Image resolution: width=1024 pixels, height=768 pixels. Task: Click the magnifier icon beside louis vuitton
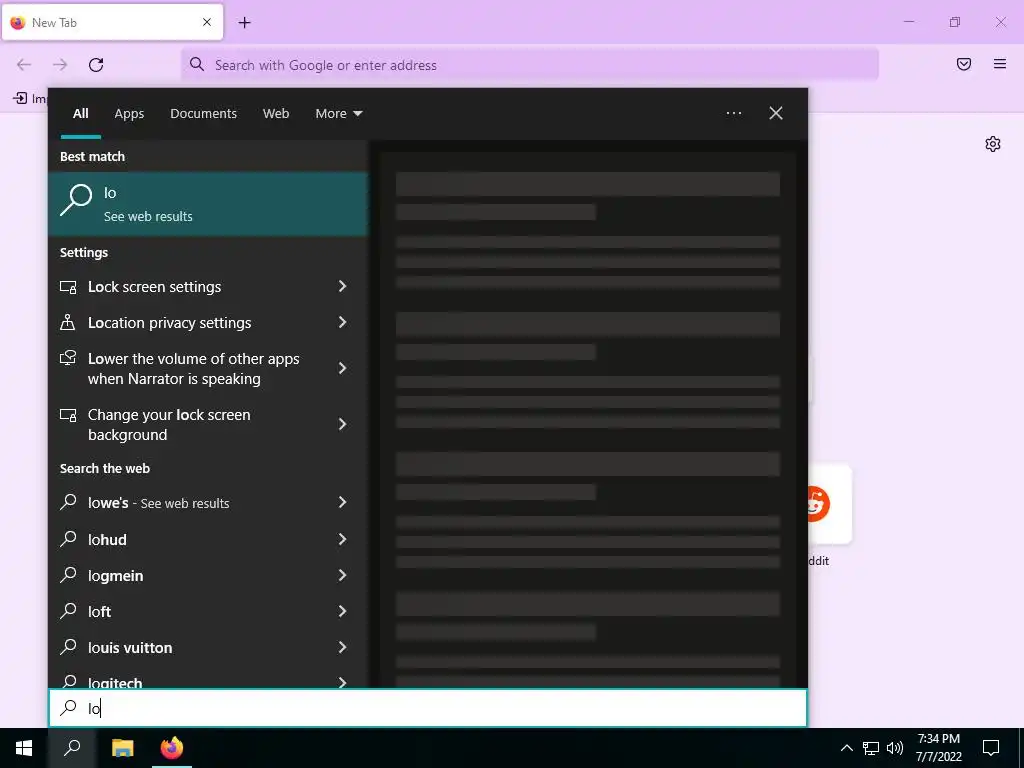coord(69,647)
